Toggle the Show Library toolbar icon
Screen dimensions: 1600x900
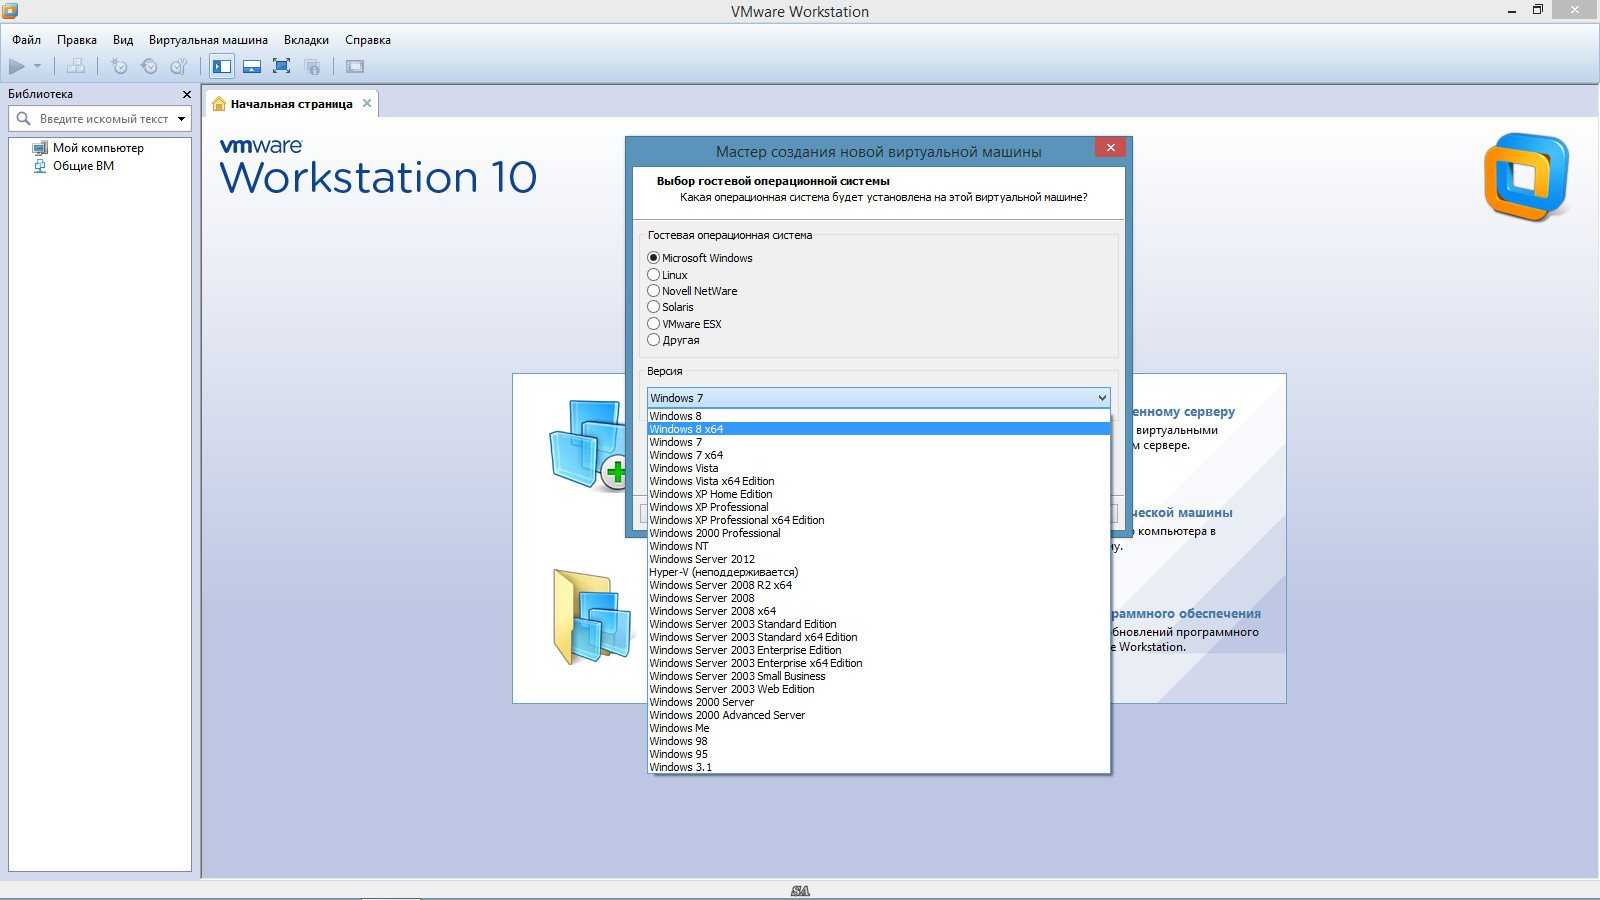click(222, 66)
